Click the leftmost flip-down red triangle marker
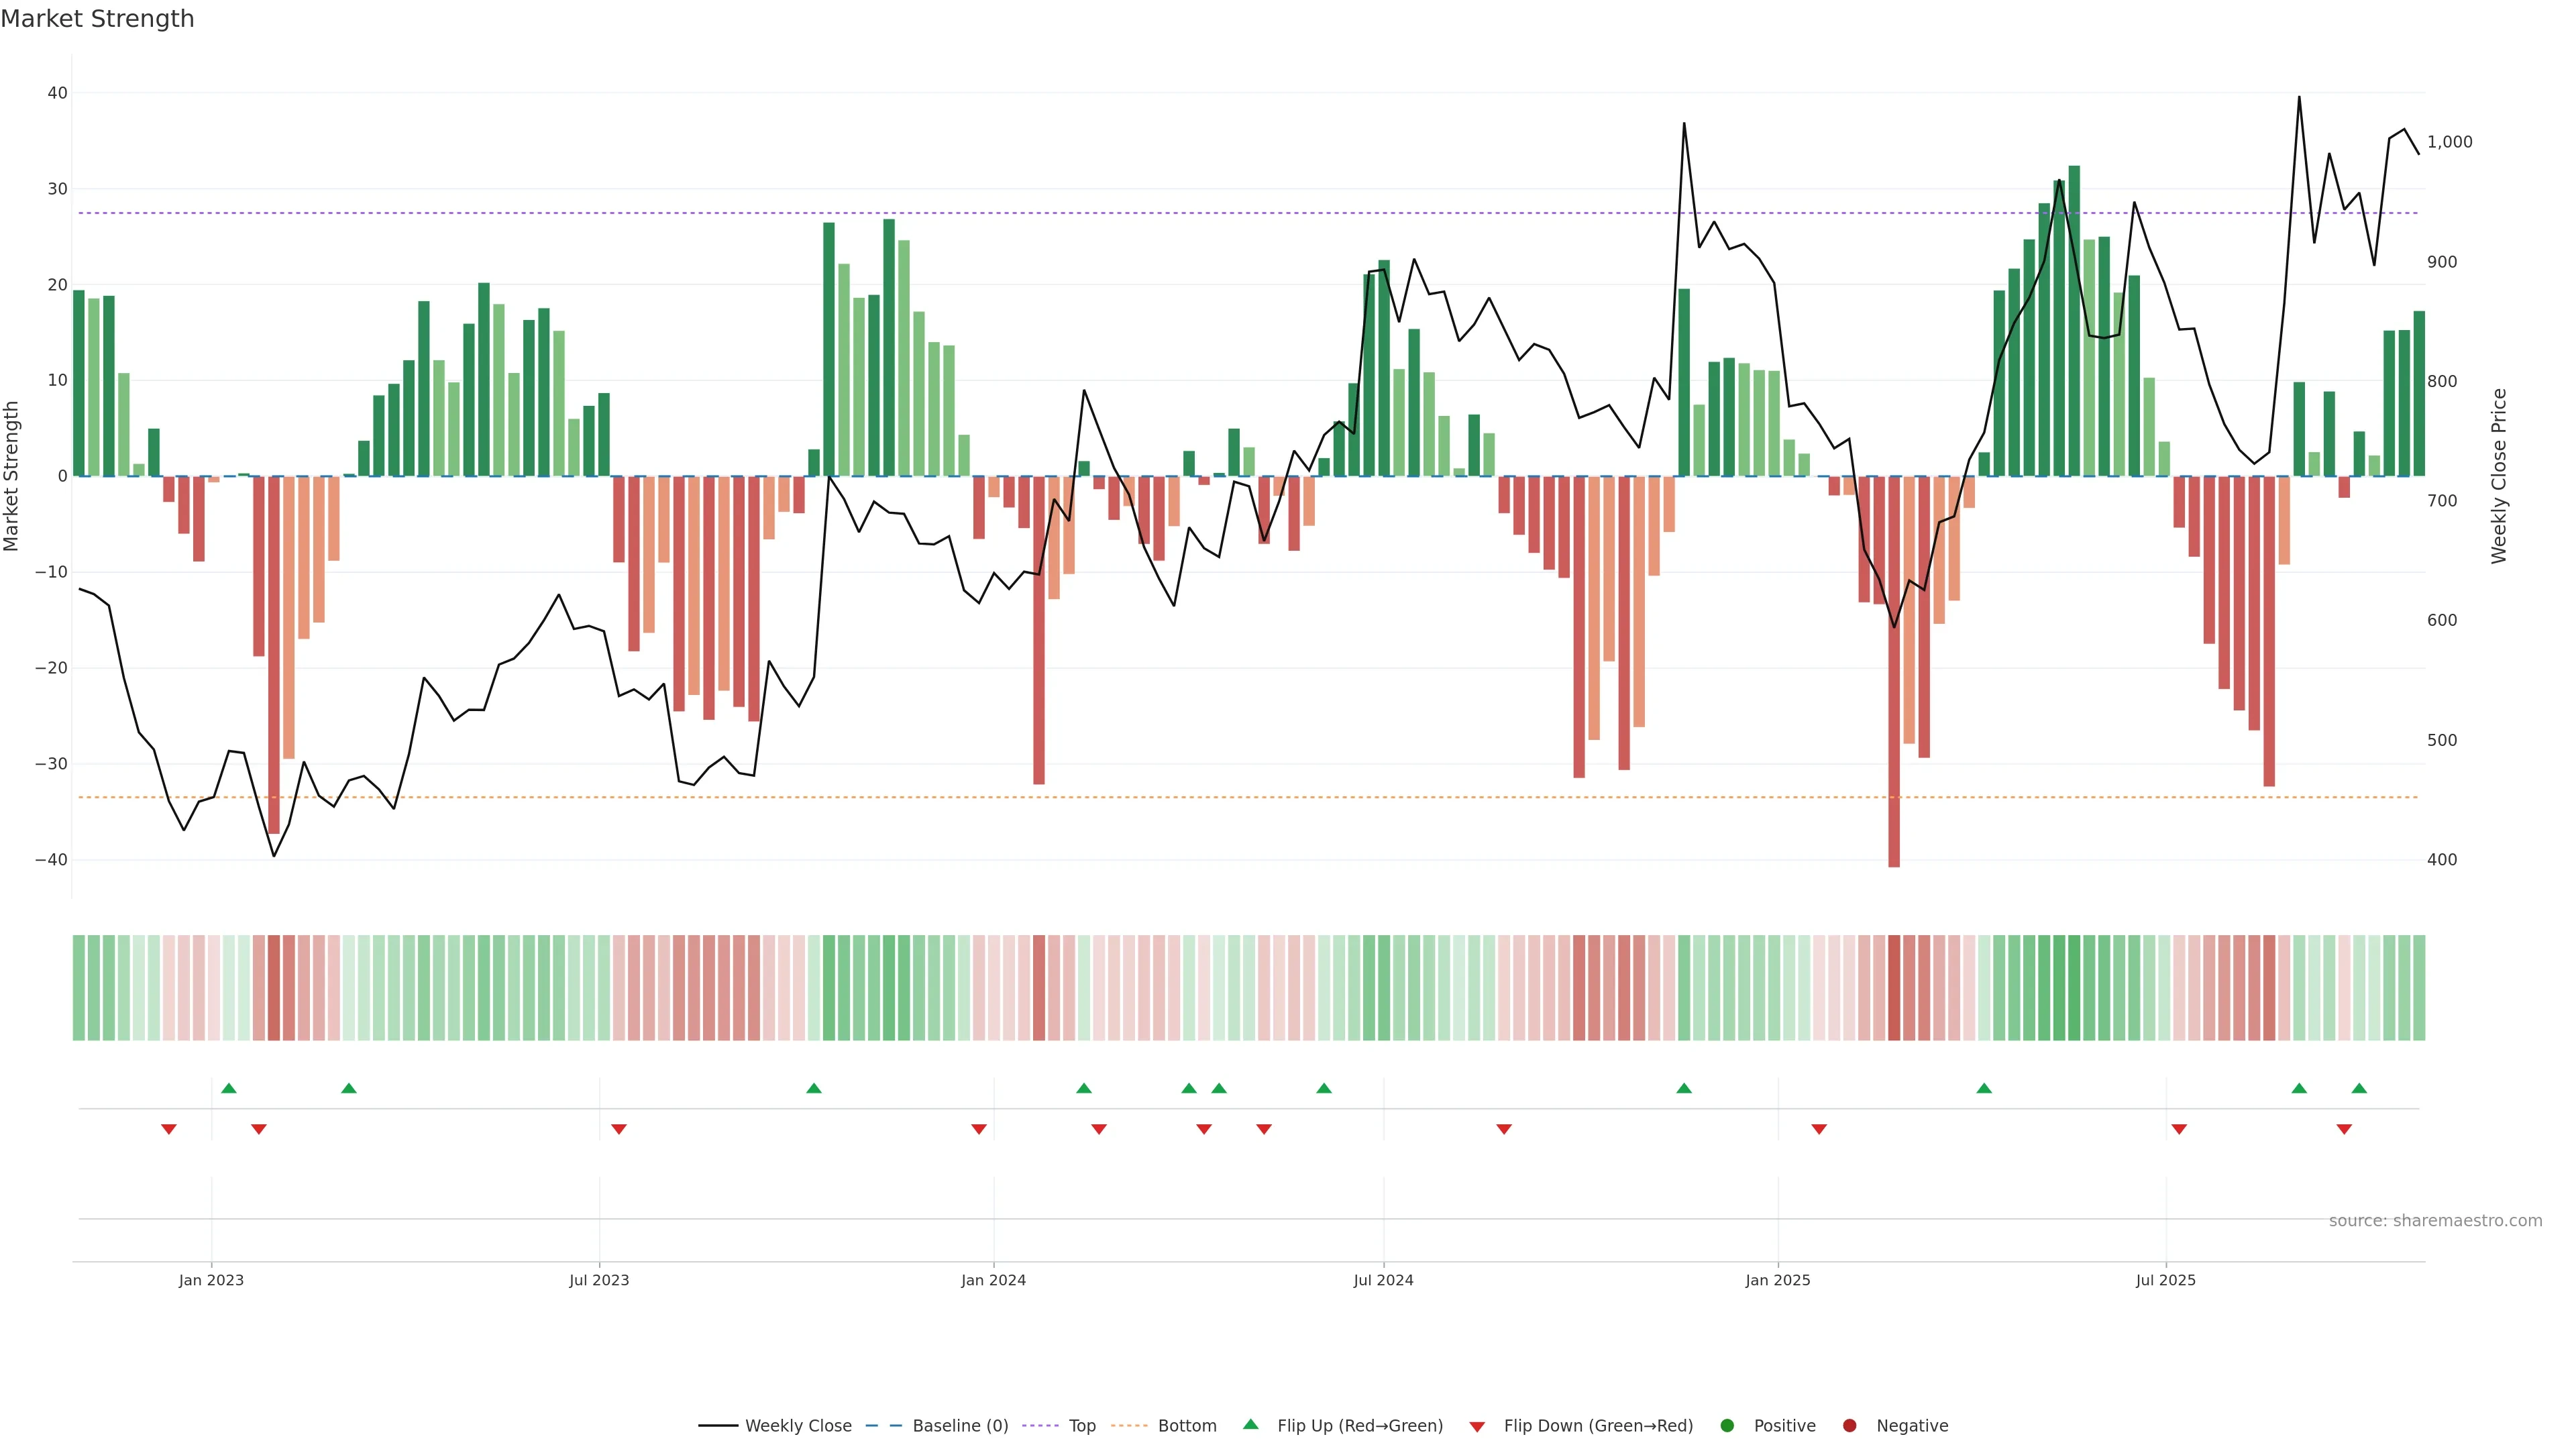2576x1449 pixels. point(169,1129)
